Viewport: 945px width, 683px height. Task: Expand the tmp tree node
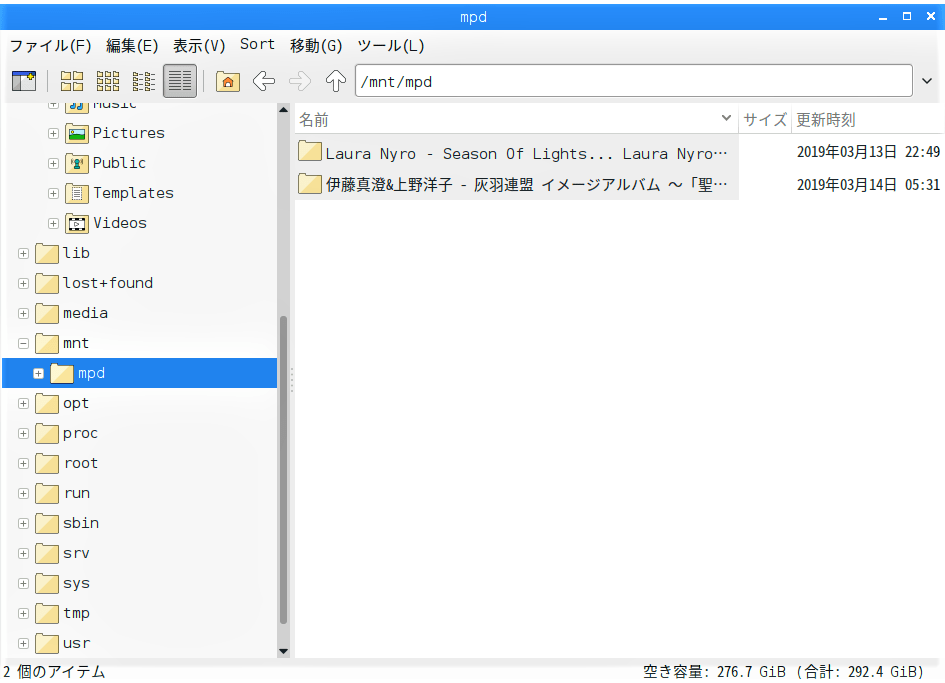pyautogui.click(x=24, y=614)
